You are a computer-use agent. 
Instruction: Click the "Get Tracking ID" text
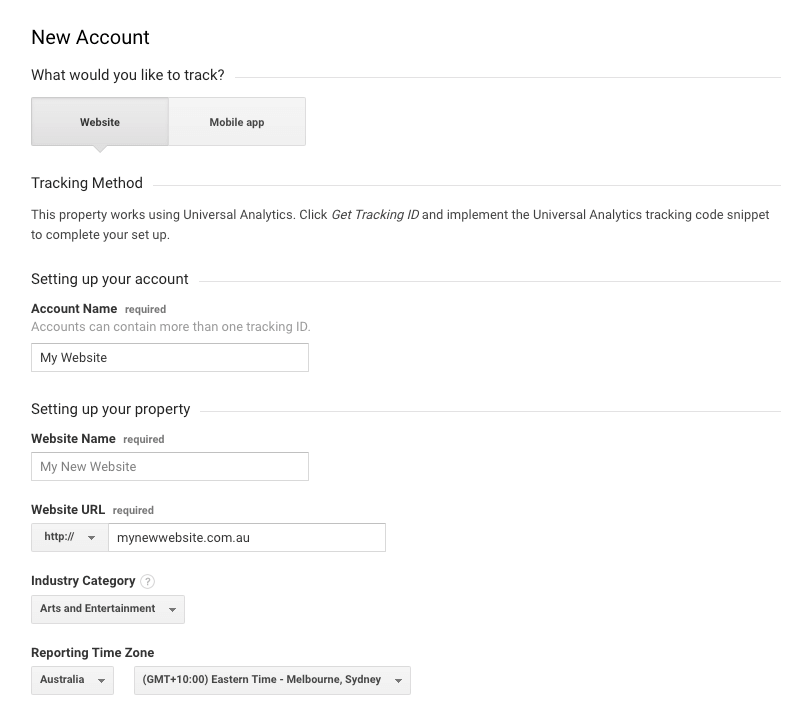point(374,214)
